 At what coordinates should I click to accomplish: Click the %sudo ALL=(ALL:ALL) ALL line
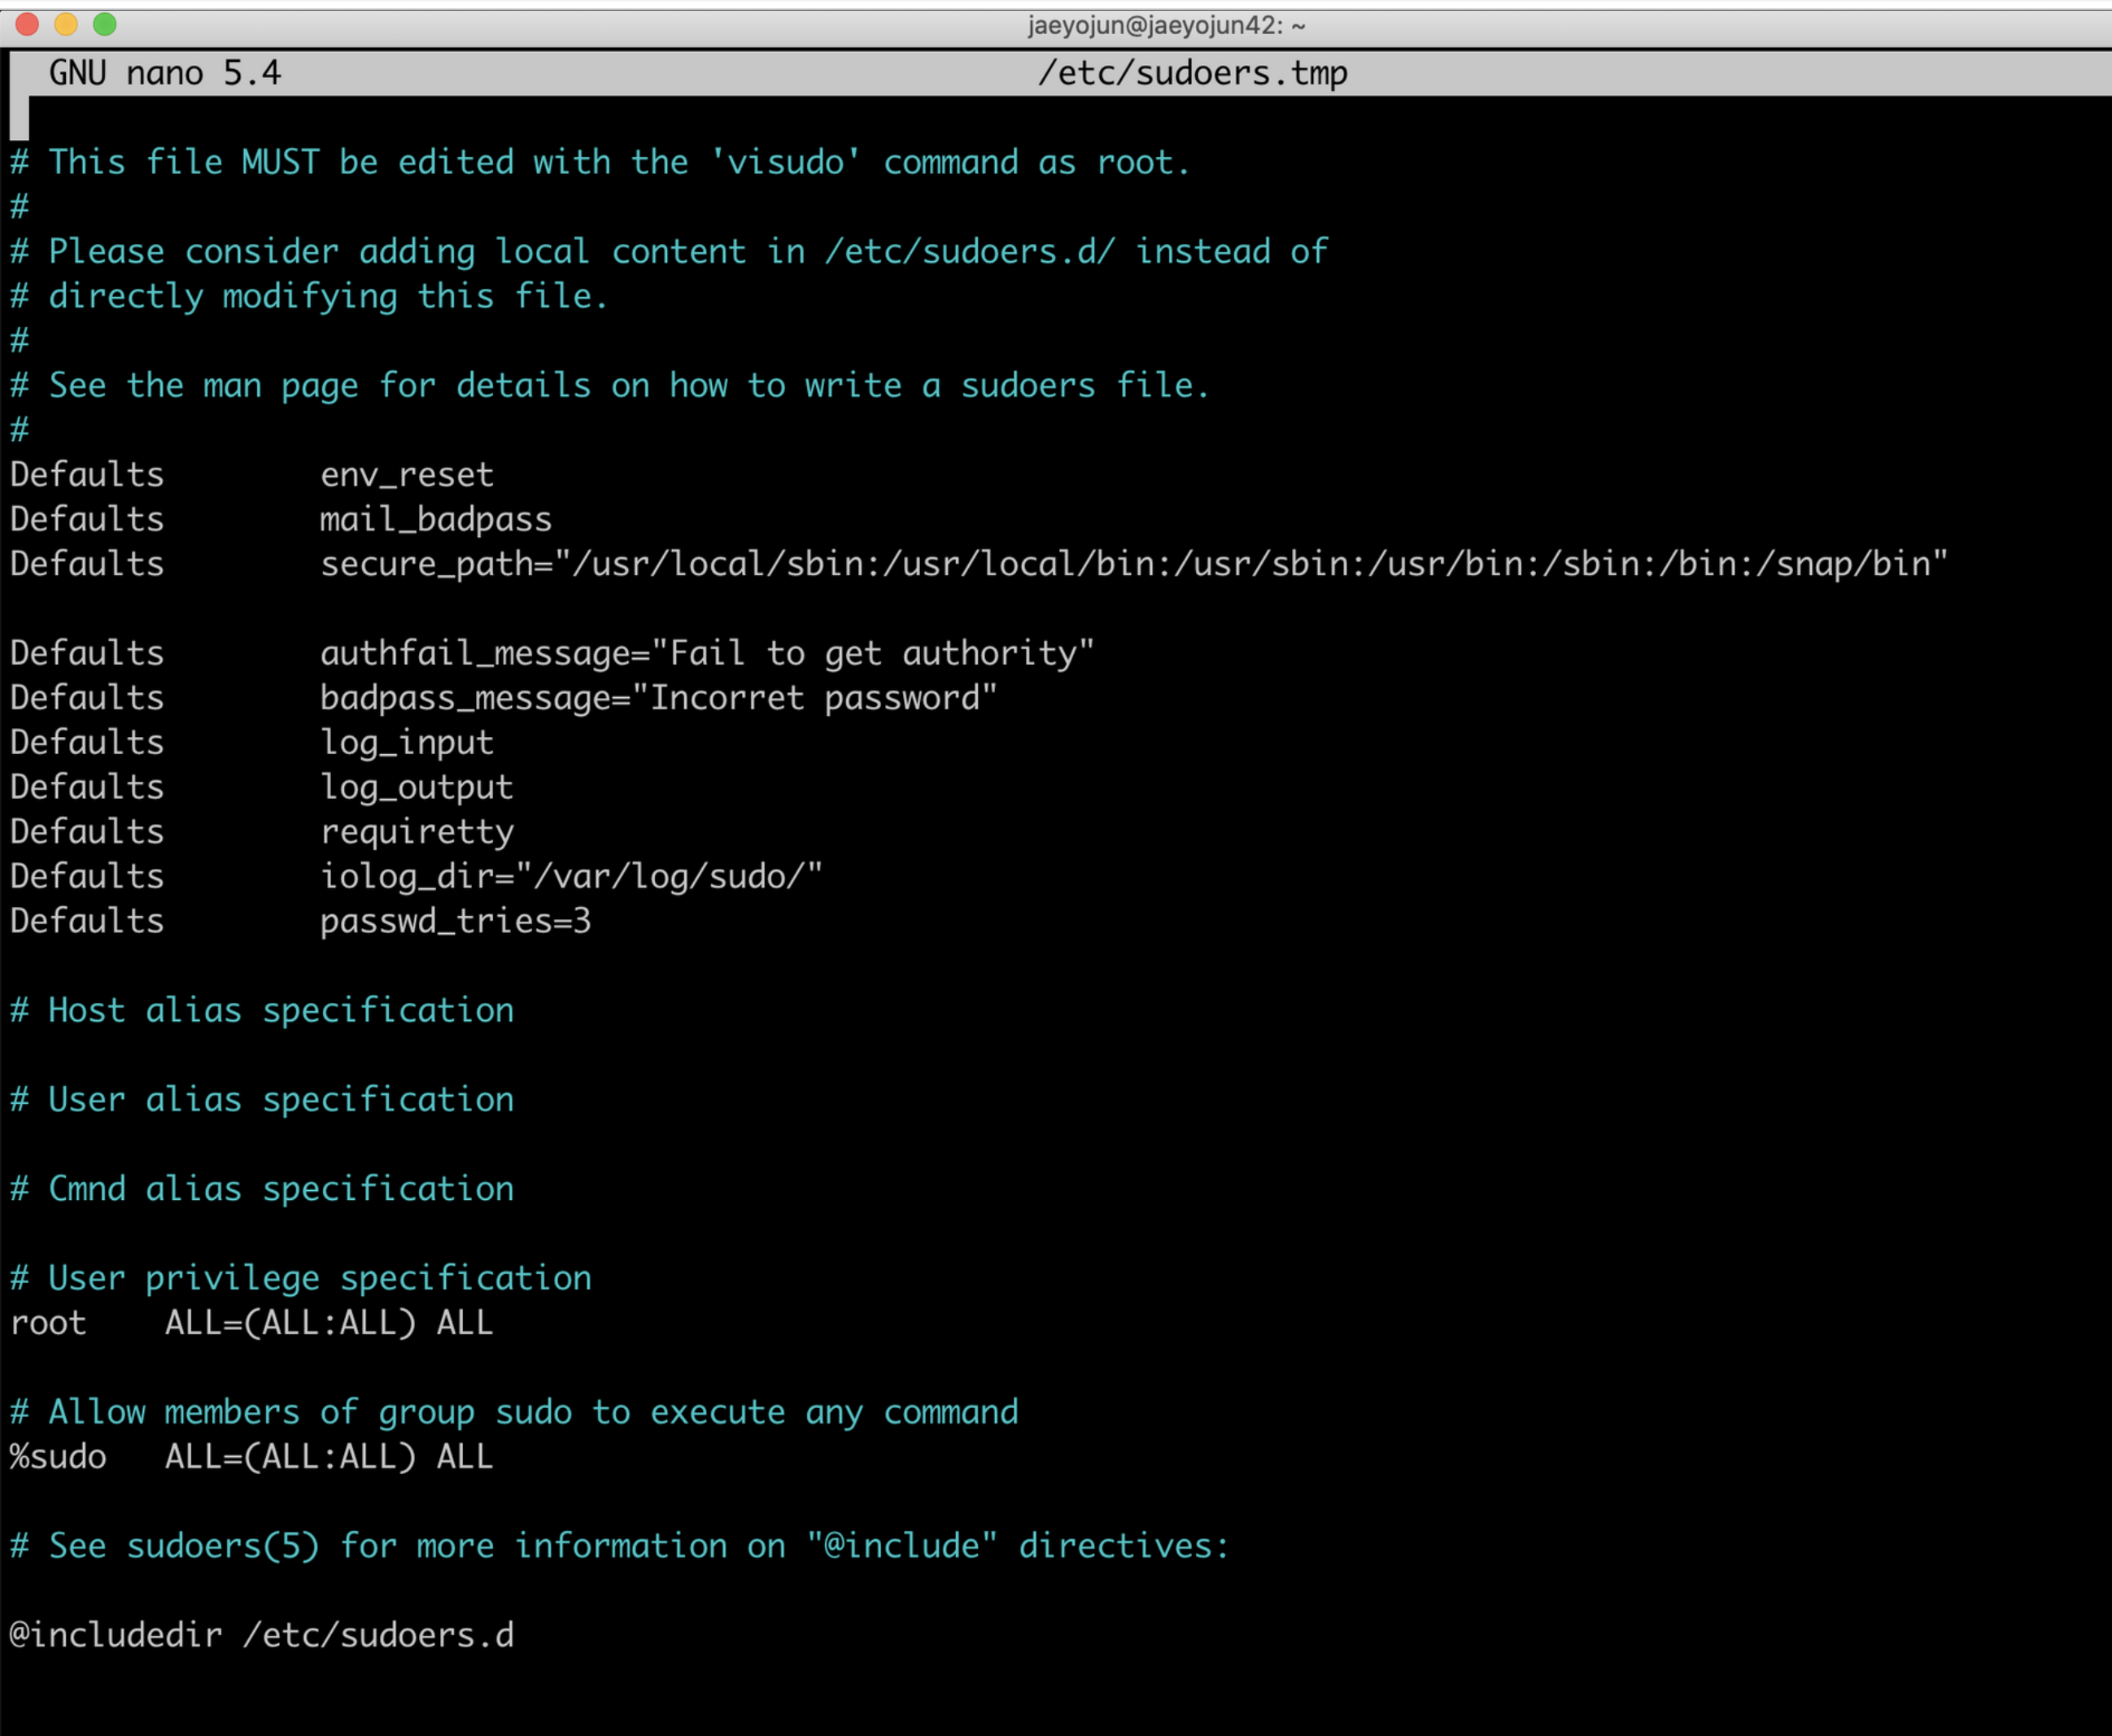pyautogui.click(x=251, y=1457)
